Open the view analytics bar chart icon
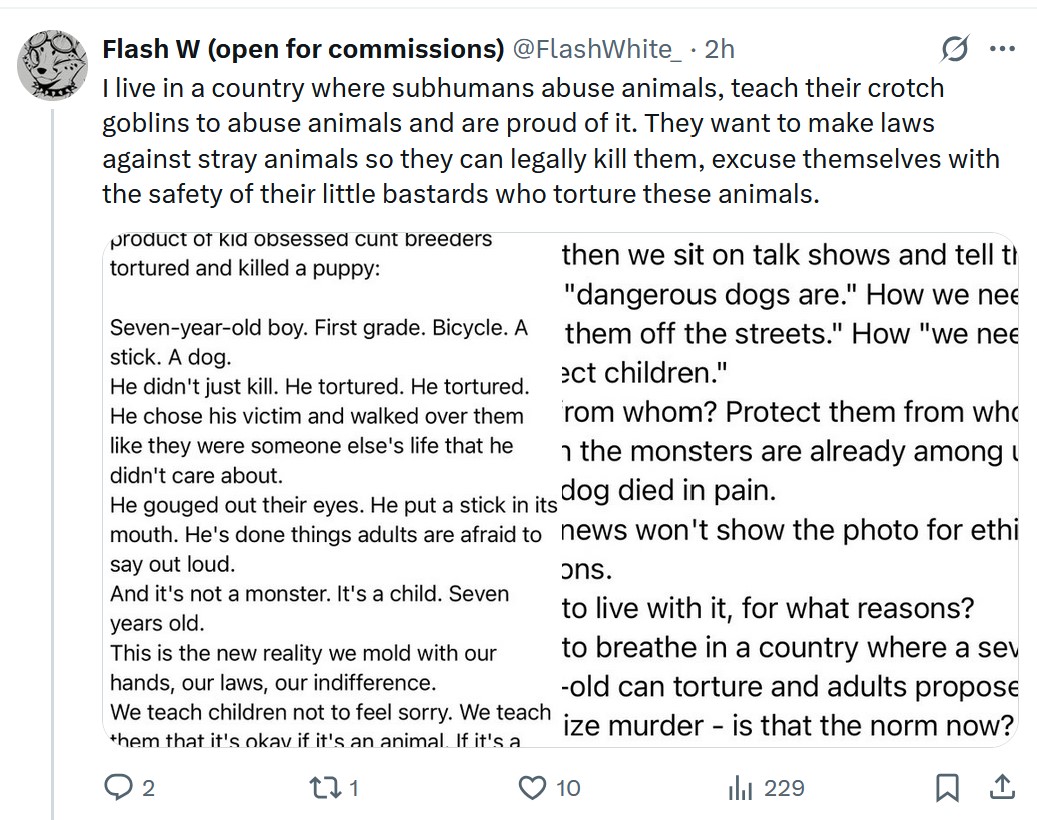1037x820 pixels. 740,788
